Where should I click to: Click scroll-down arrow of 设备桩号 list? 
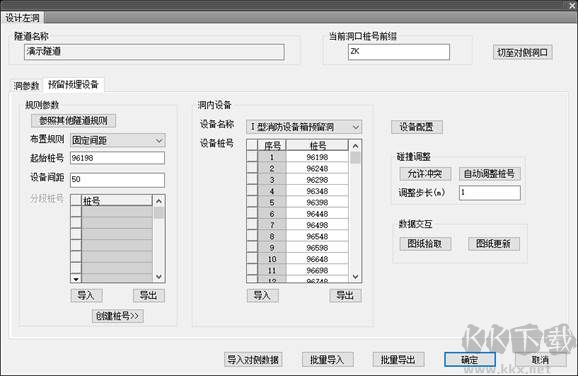point(355,276)
